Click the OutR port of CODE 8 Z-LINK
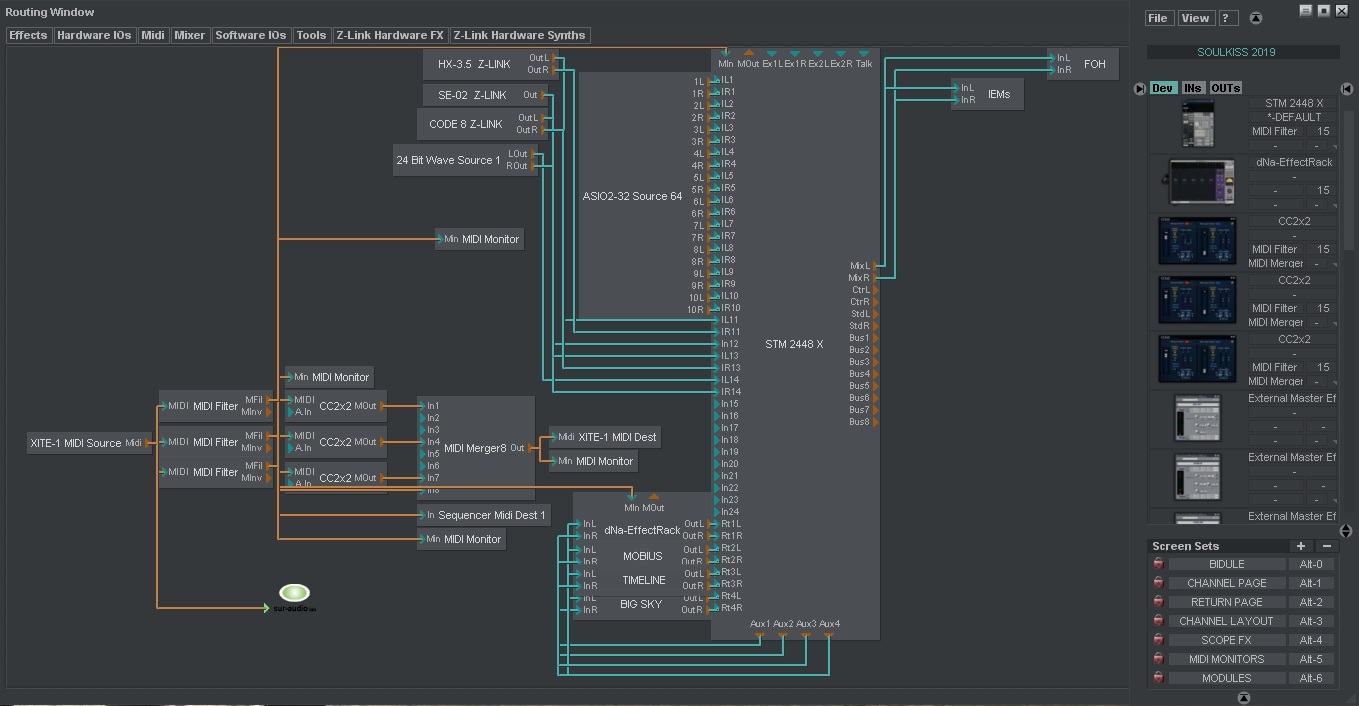 (543, 130)
